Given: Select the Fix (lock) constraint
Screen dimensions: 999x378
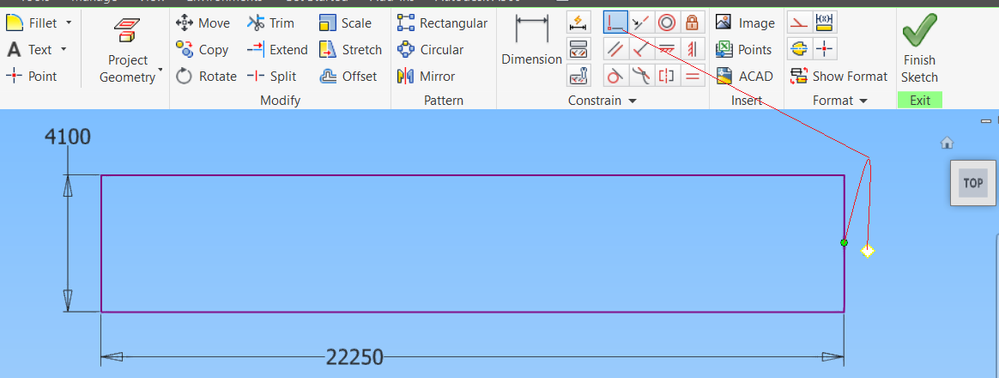Looking at the screenshot, I should click(x=692, y=23).
